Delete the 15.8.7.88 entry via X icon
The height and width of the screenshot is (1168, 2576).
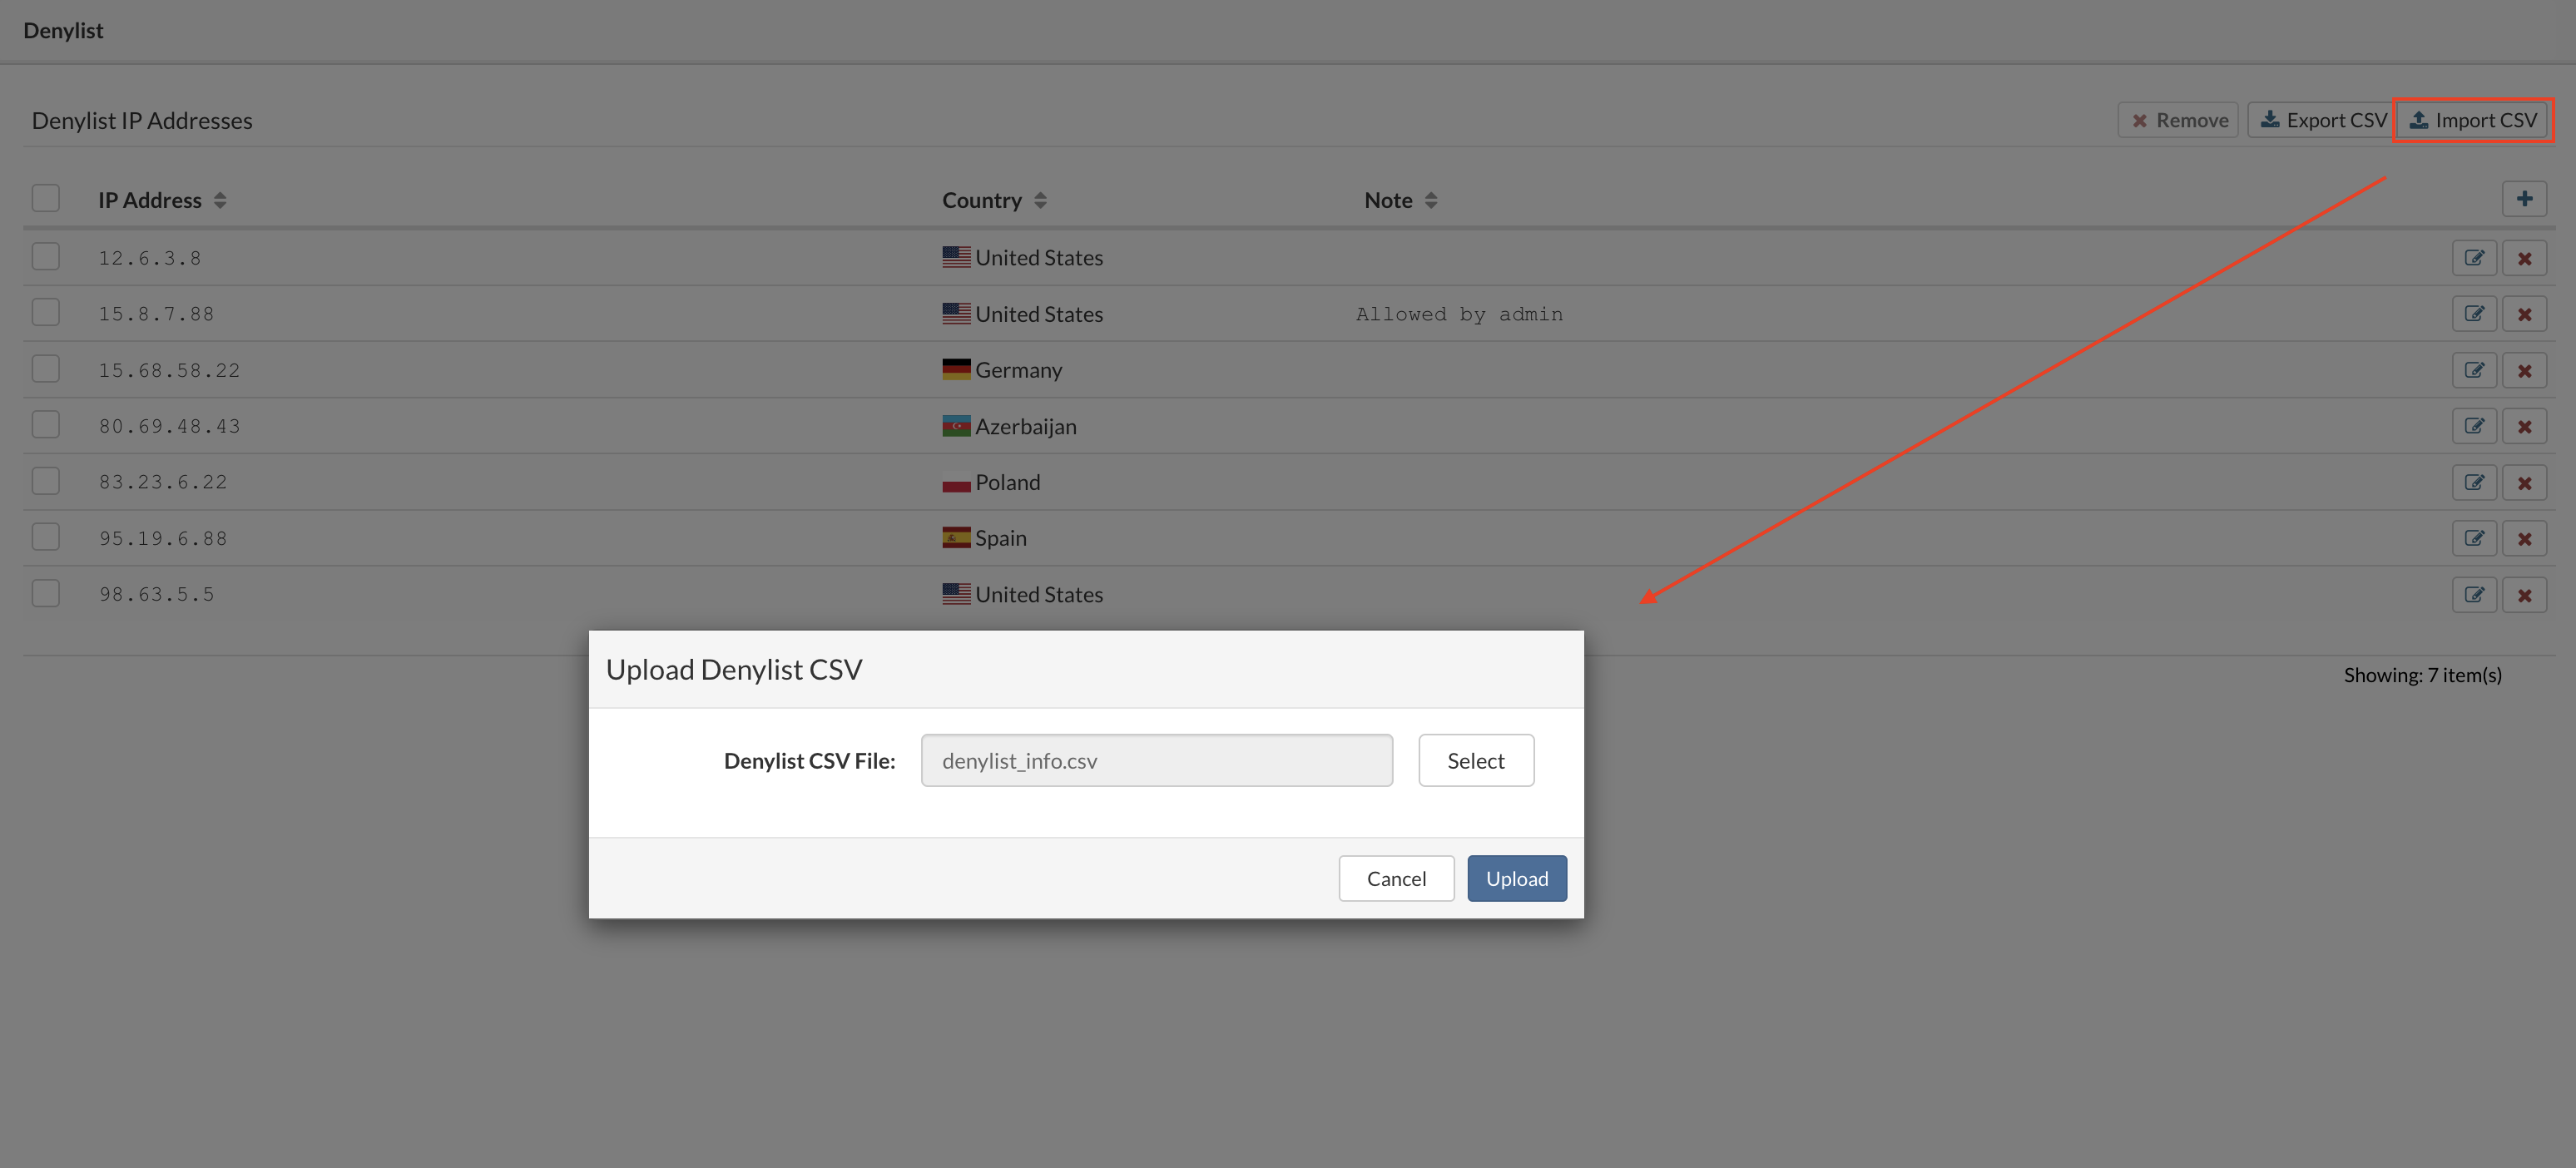tap(2524, 314)
